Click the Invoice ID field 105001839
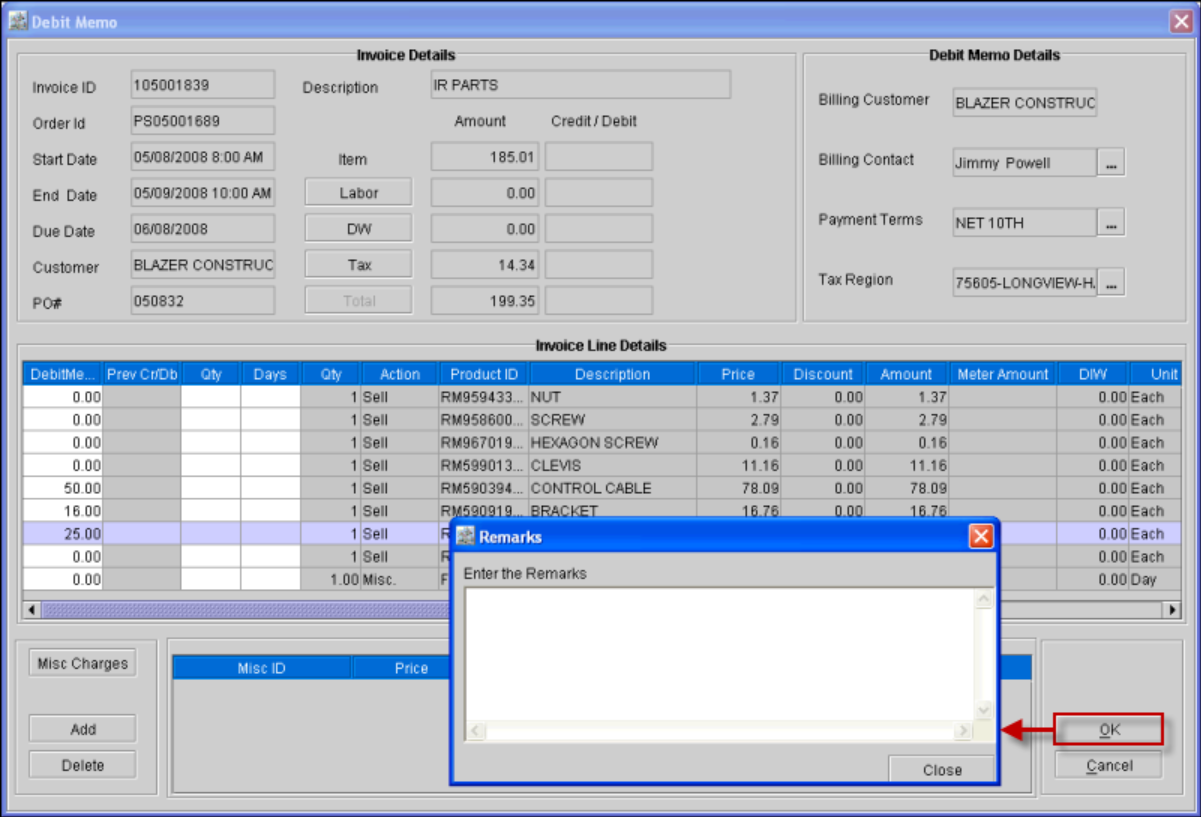This screenshot has width=1201, height=817. point(202,85)
